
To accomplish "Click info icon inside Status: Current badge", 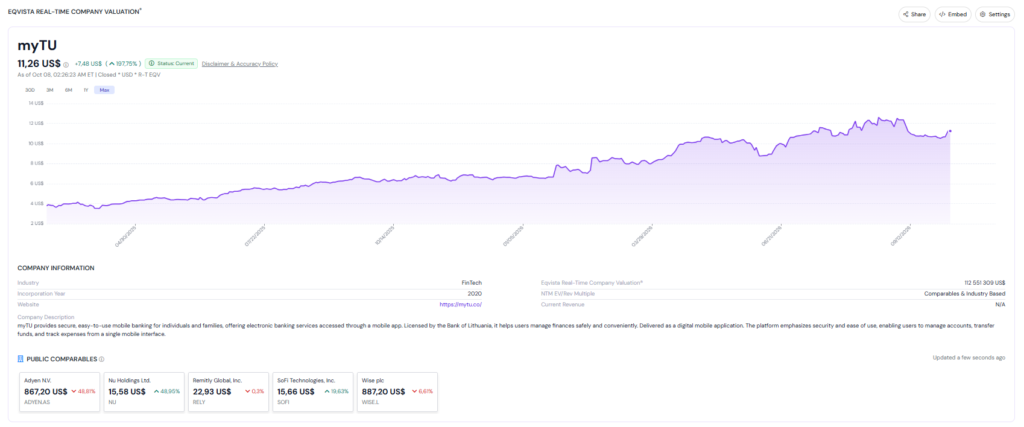I will [x=152, y=63].
